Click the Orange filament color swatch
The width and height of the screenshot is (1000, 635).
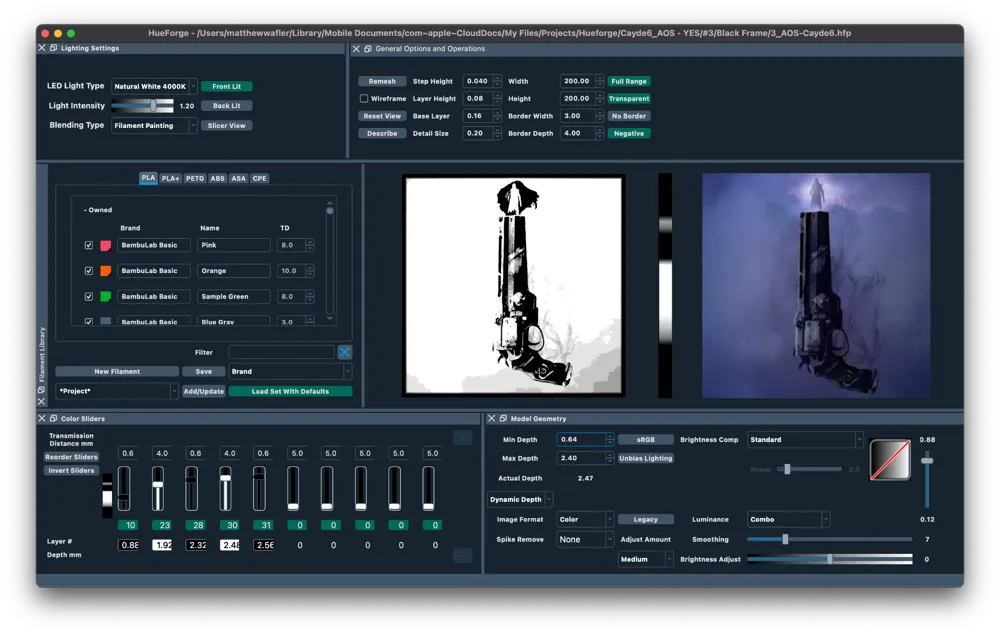(105, 271)
